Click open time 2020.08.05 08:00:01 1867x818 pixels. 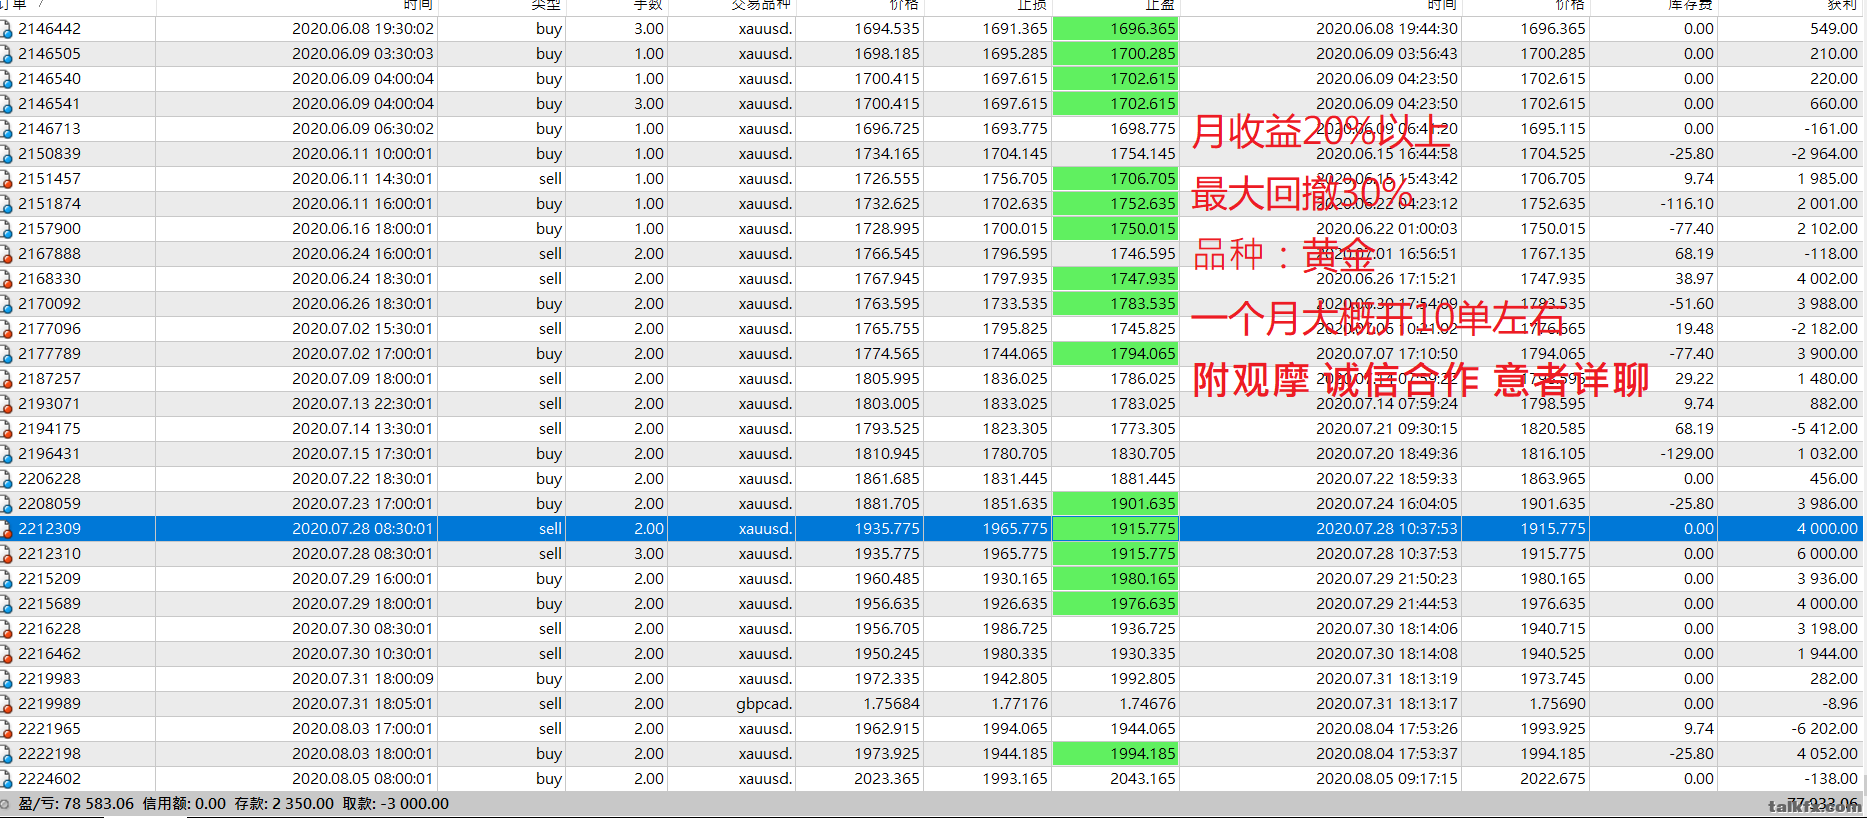(x=363, y=779)
